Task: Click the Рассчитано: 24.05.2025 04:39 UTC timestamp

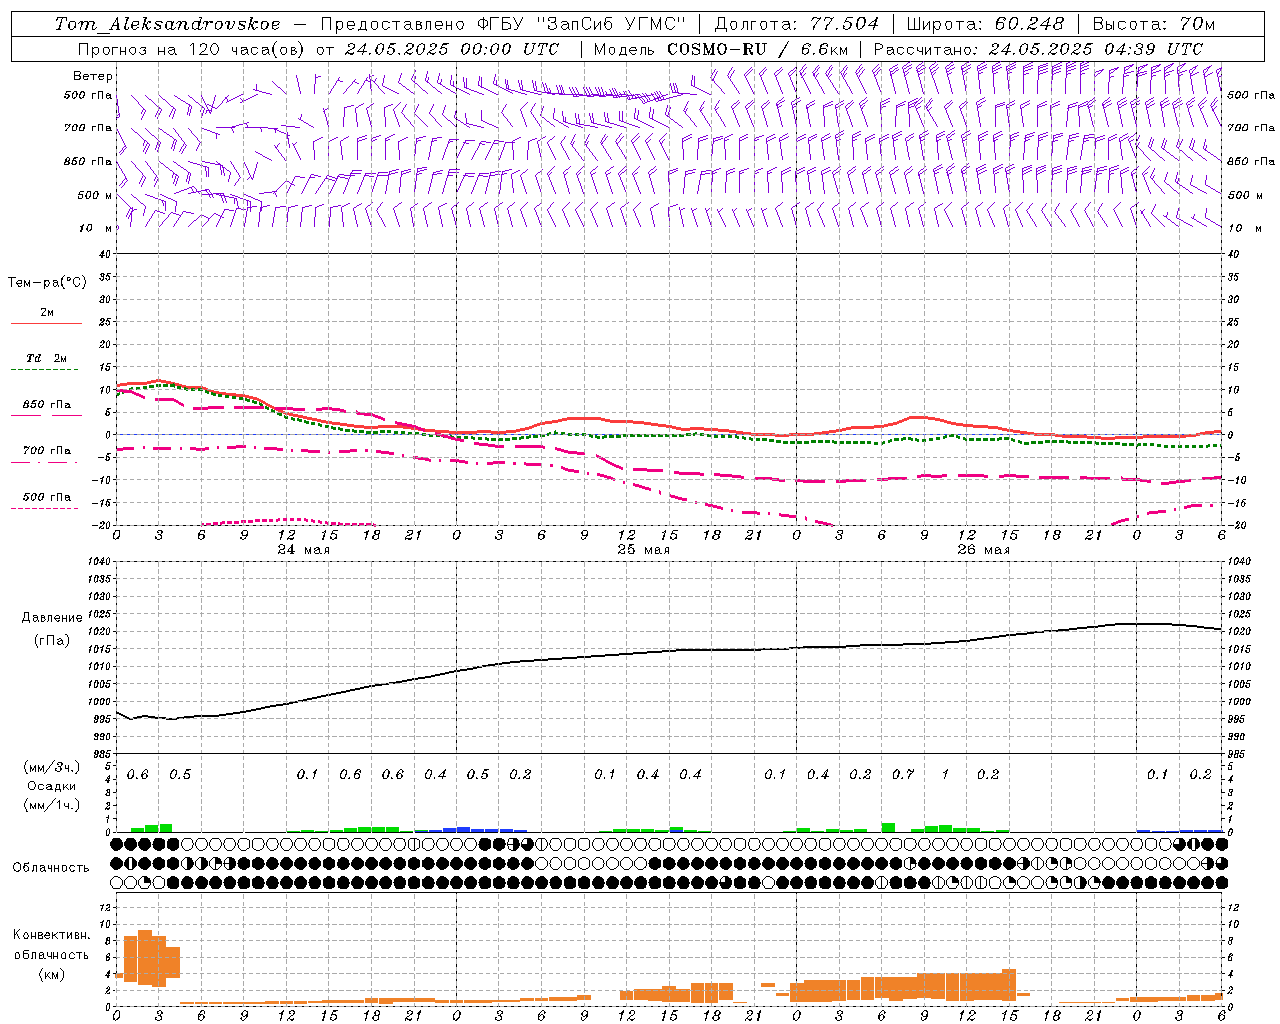Action: tap(1038, 49)
